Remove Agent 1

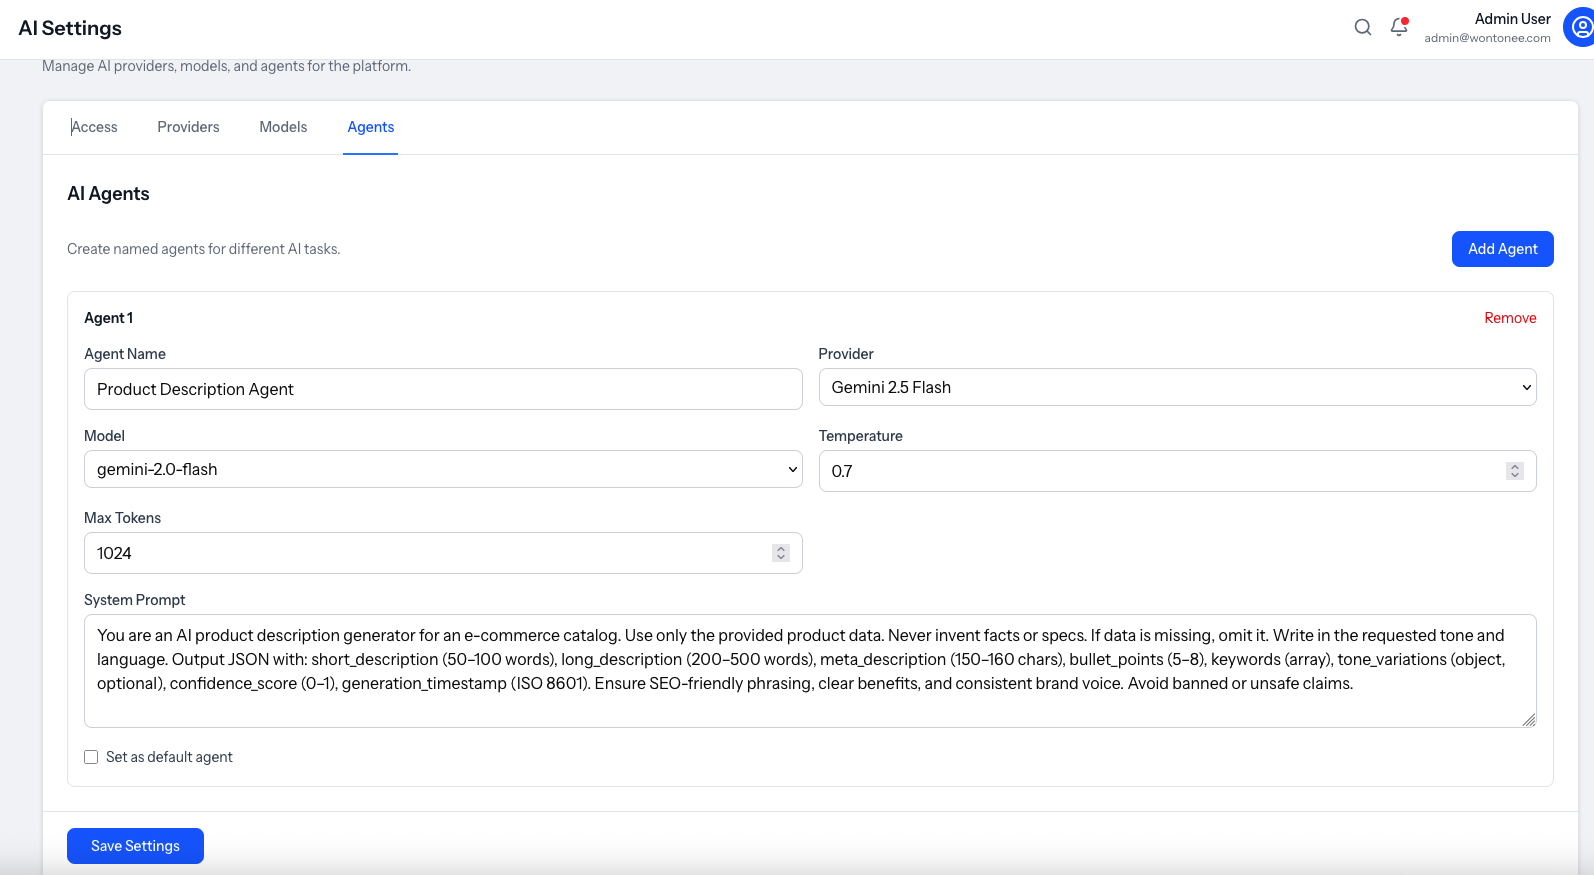pos(1510,318)
